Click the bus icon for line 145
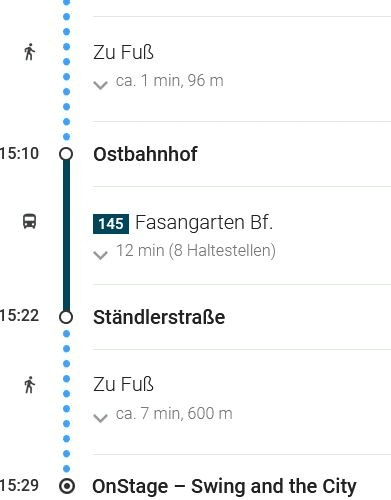This screenshot has height=500, width=391. (x=29, y=221)
